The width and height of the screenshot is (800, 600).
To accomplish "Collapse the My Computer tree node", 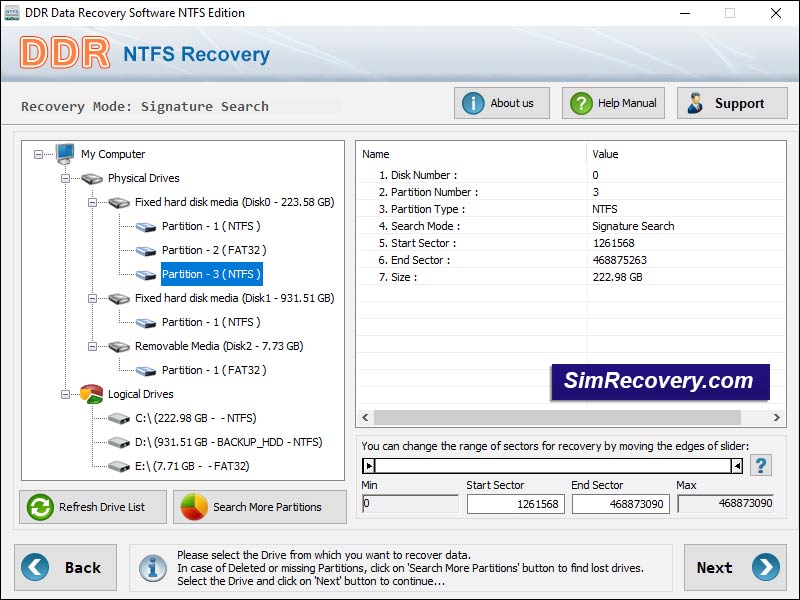I will click(38, 154).
